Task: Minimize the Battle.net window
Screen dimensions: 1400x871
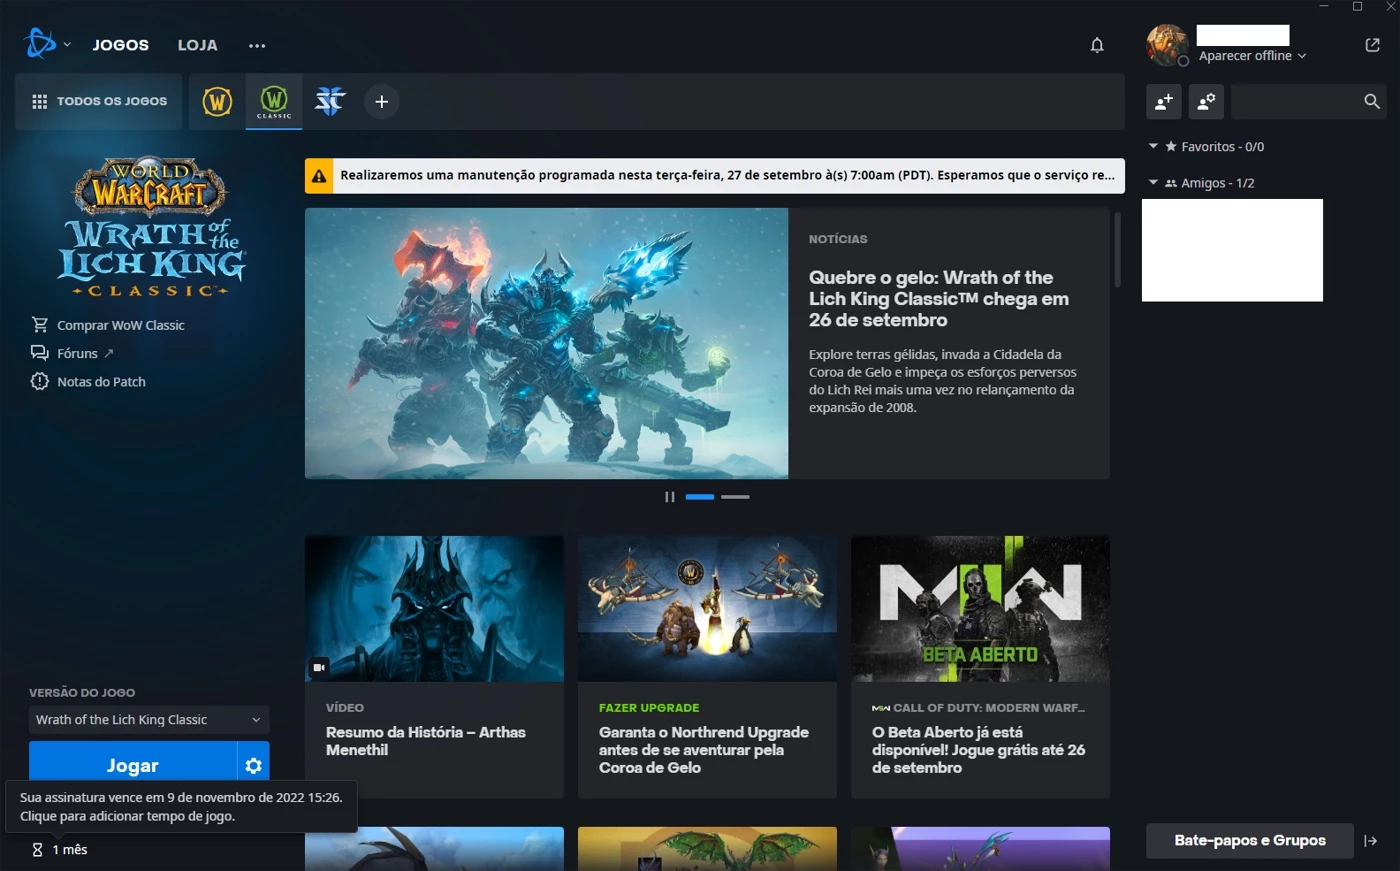Action: pyautogui.click(x=1324, y=7)
